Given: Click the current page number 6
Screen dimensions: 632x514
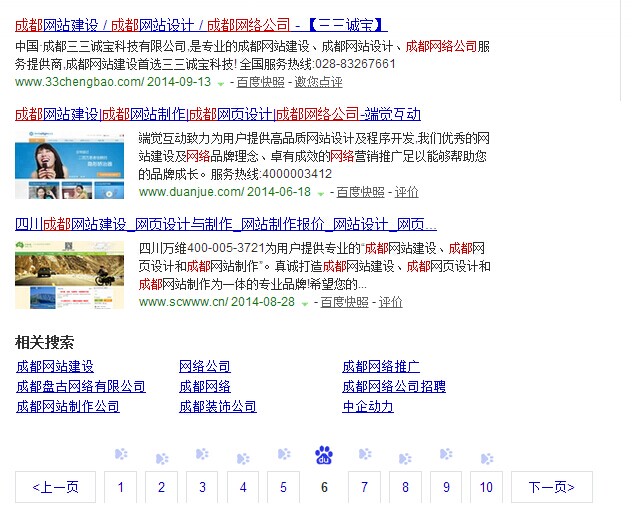Looking at the screenshot, I should [324, 487].
